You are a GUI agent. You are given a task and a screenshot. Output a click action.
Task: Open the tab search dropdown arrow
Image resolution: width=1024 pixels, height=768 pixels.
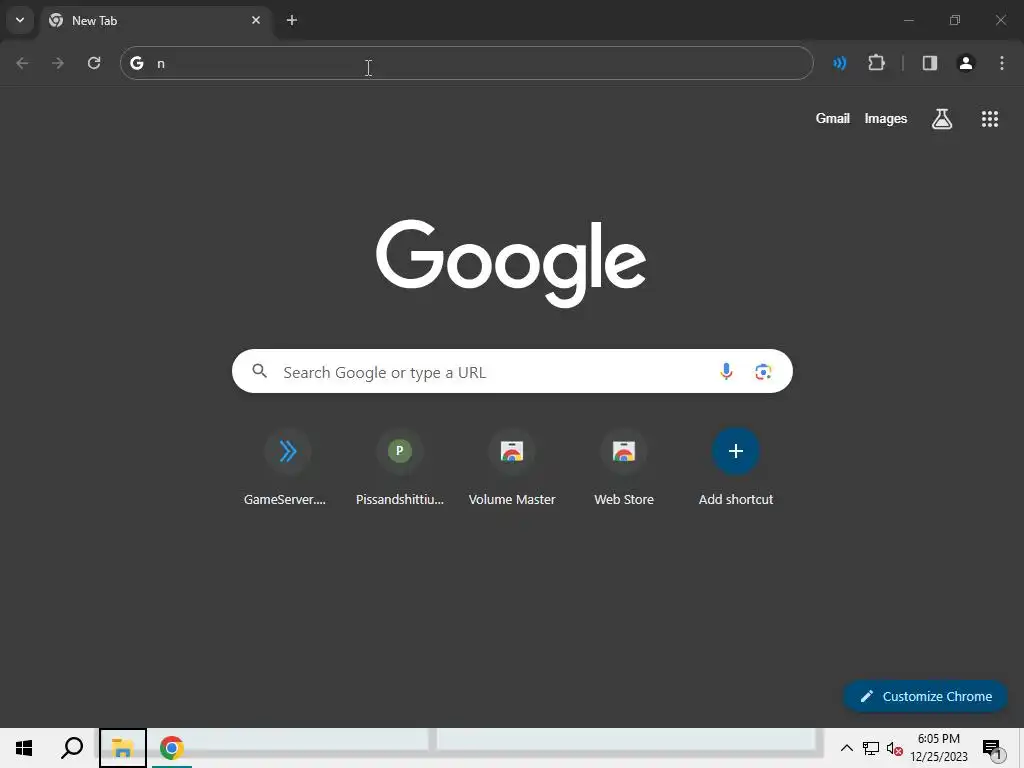[20, 20]
